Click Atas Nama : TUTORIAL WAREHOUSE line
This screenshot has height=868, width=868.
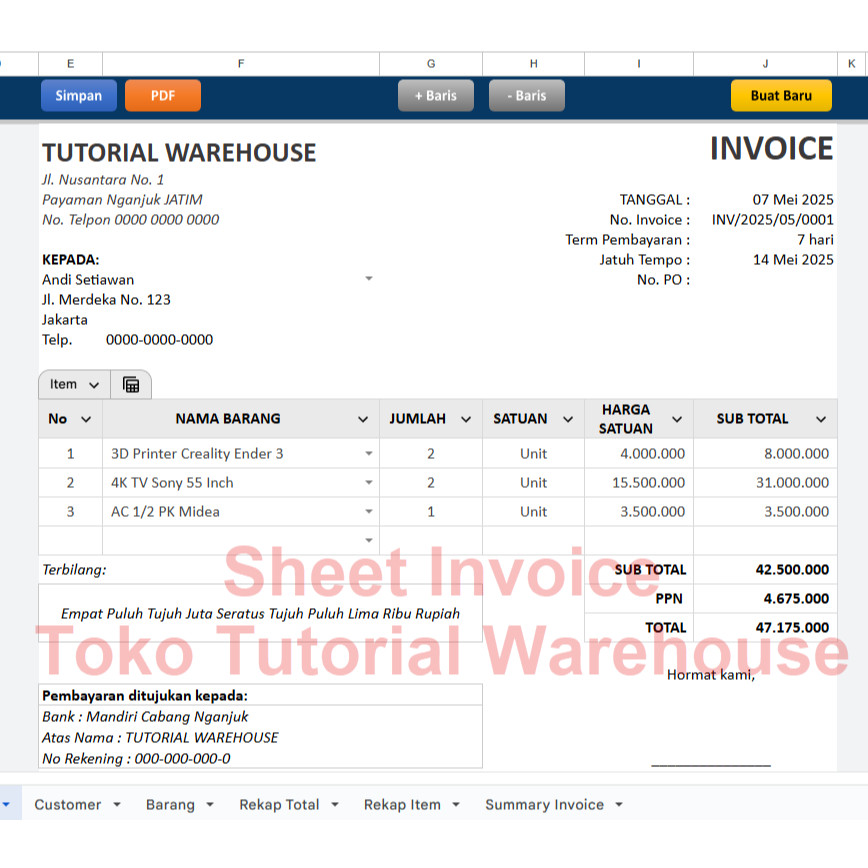[x=160, y=737]
